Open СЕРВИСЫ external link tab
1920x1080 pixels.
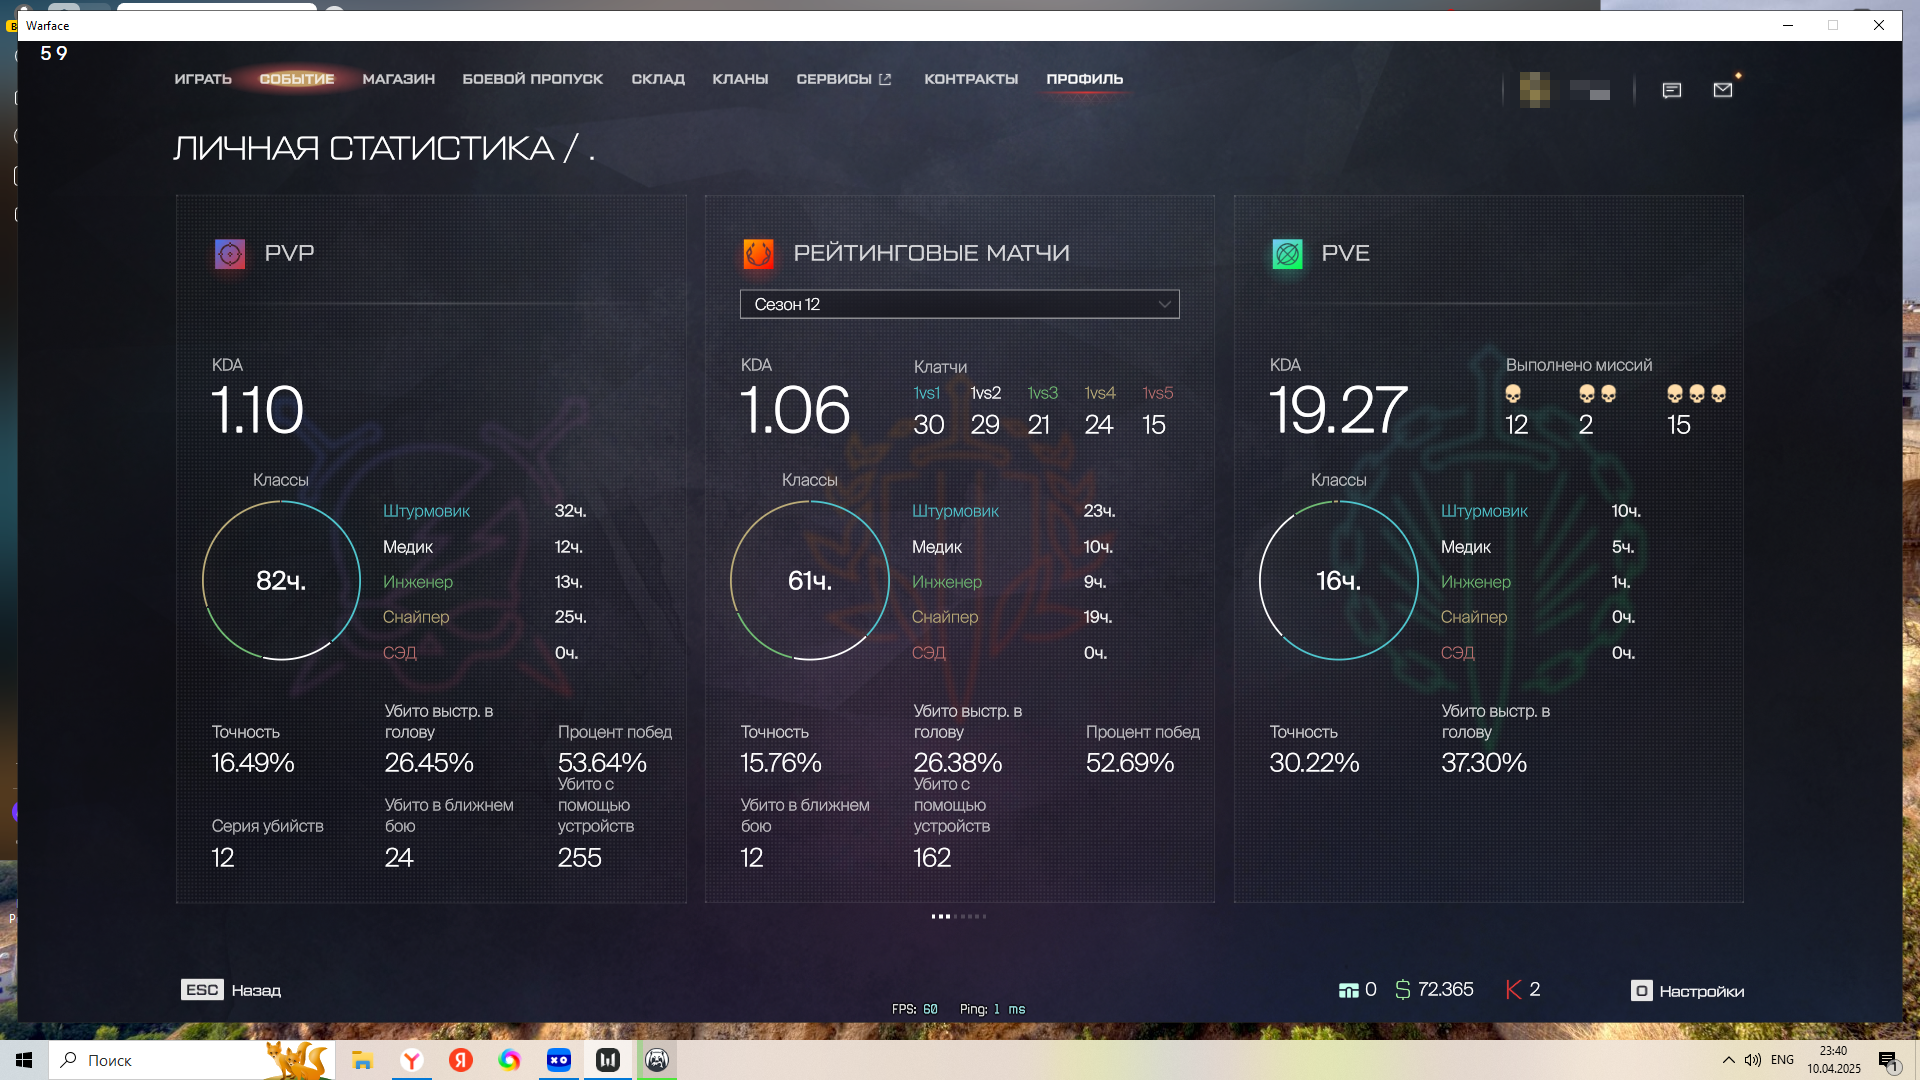pyautogui.click(x=844, y=79)
